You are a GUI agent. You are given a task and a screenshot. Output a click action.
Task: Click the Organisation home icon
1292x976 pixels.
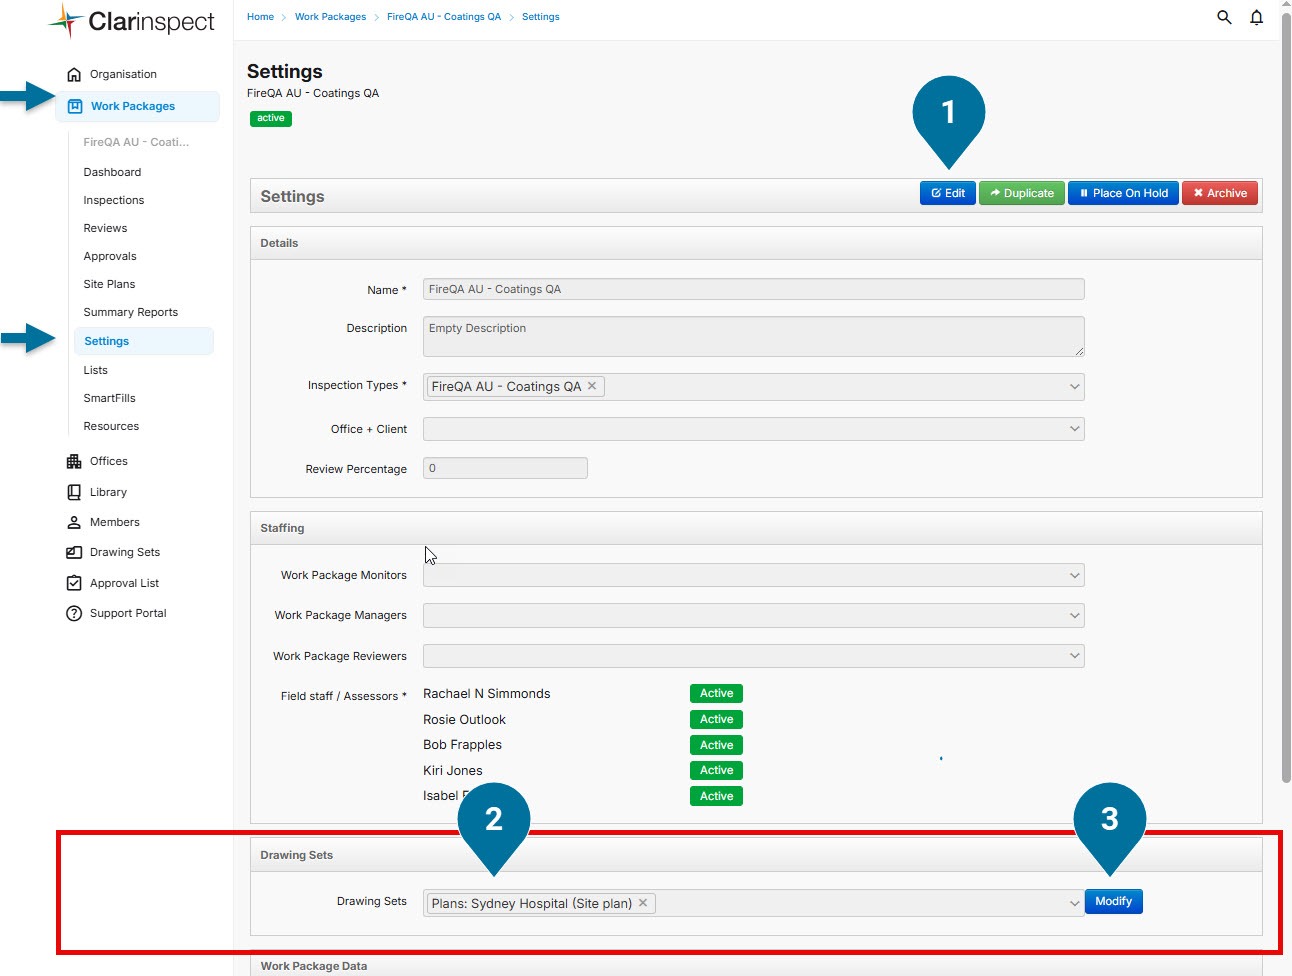[x=74, y=74]
